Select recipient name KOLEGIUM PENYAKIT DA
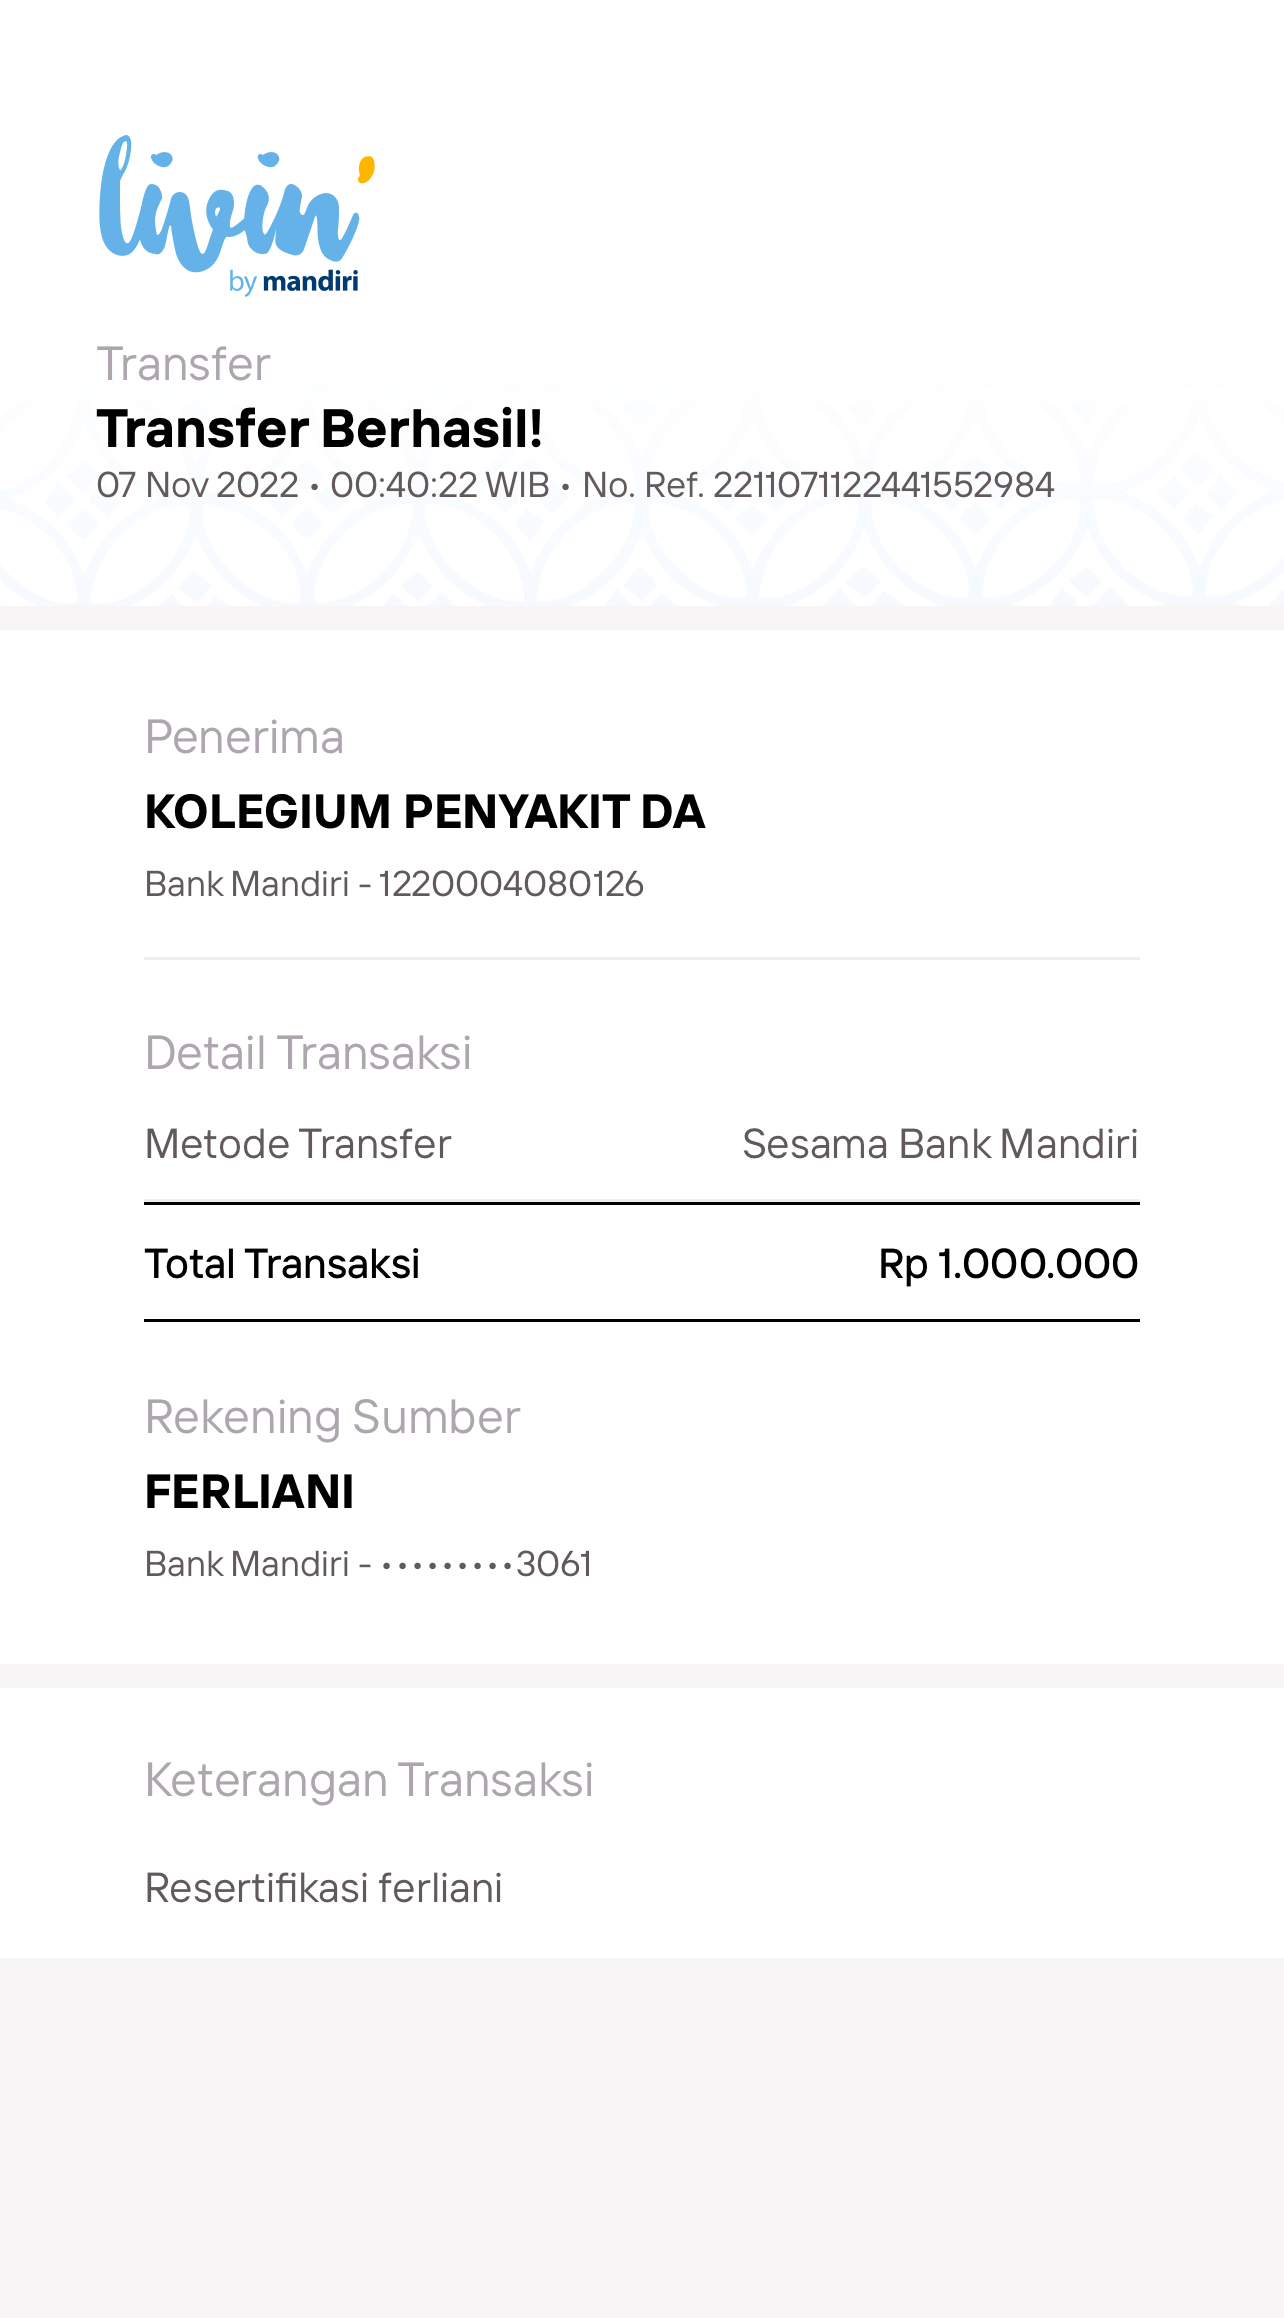The image size is (1284, 2318). click(x=425, y=811)
